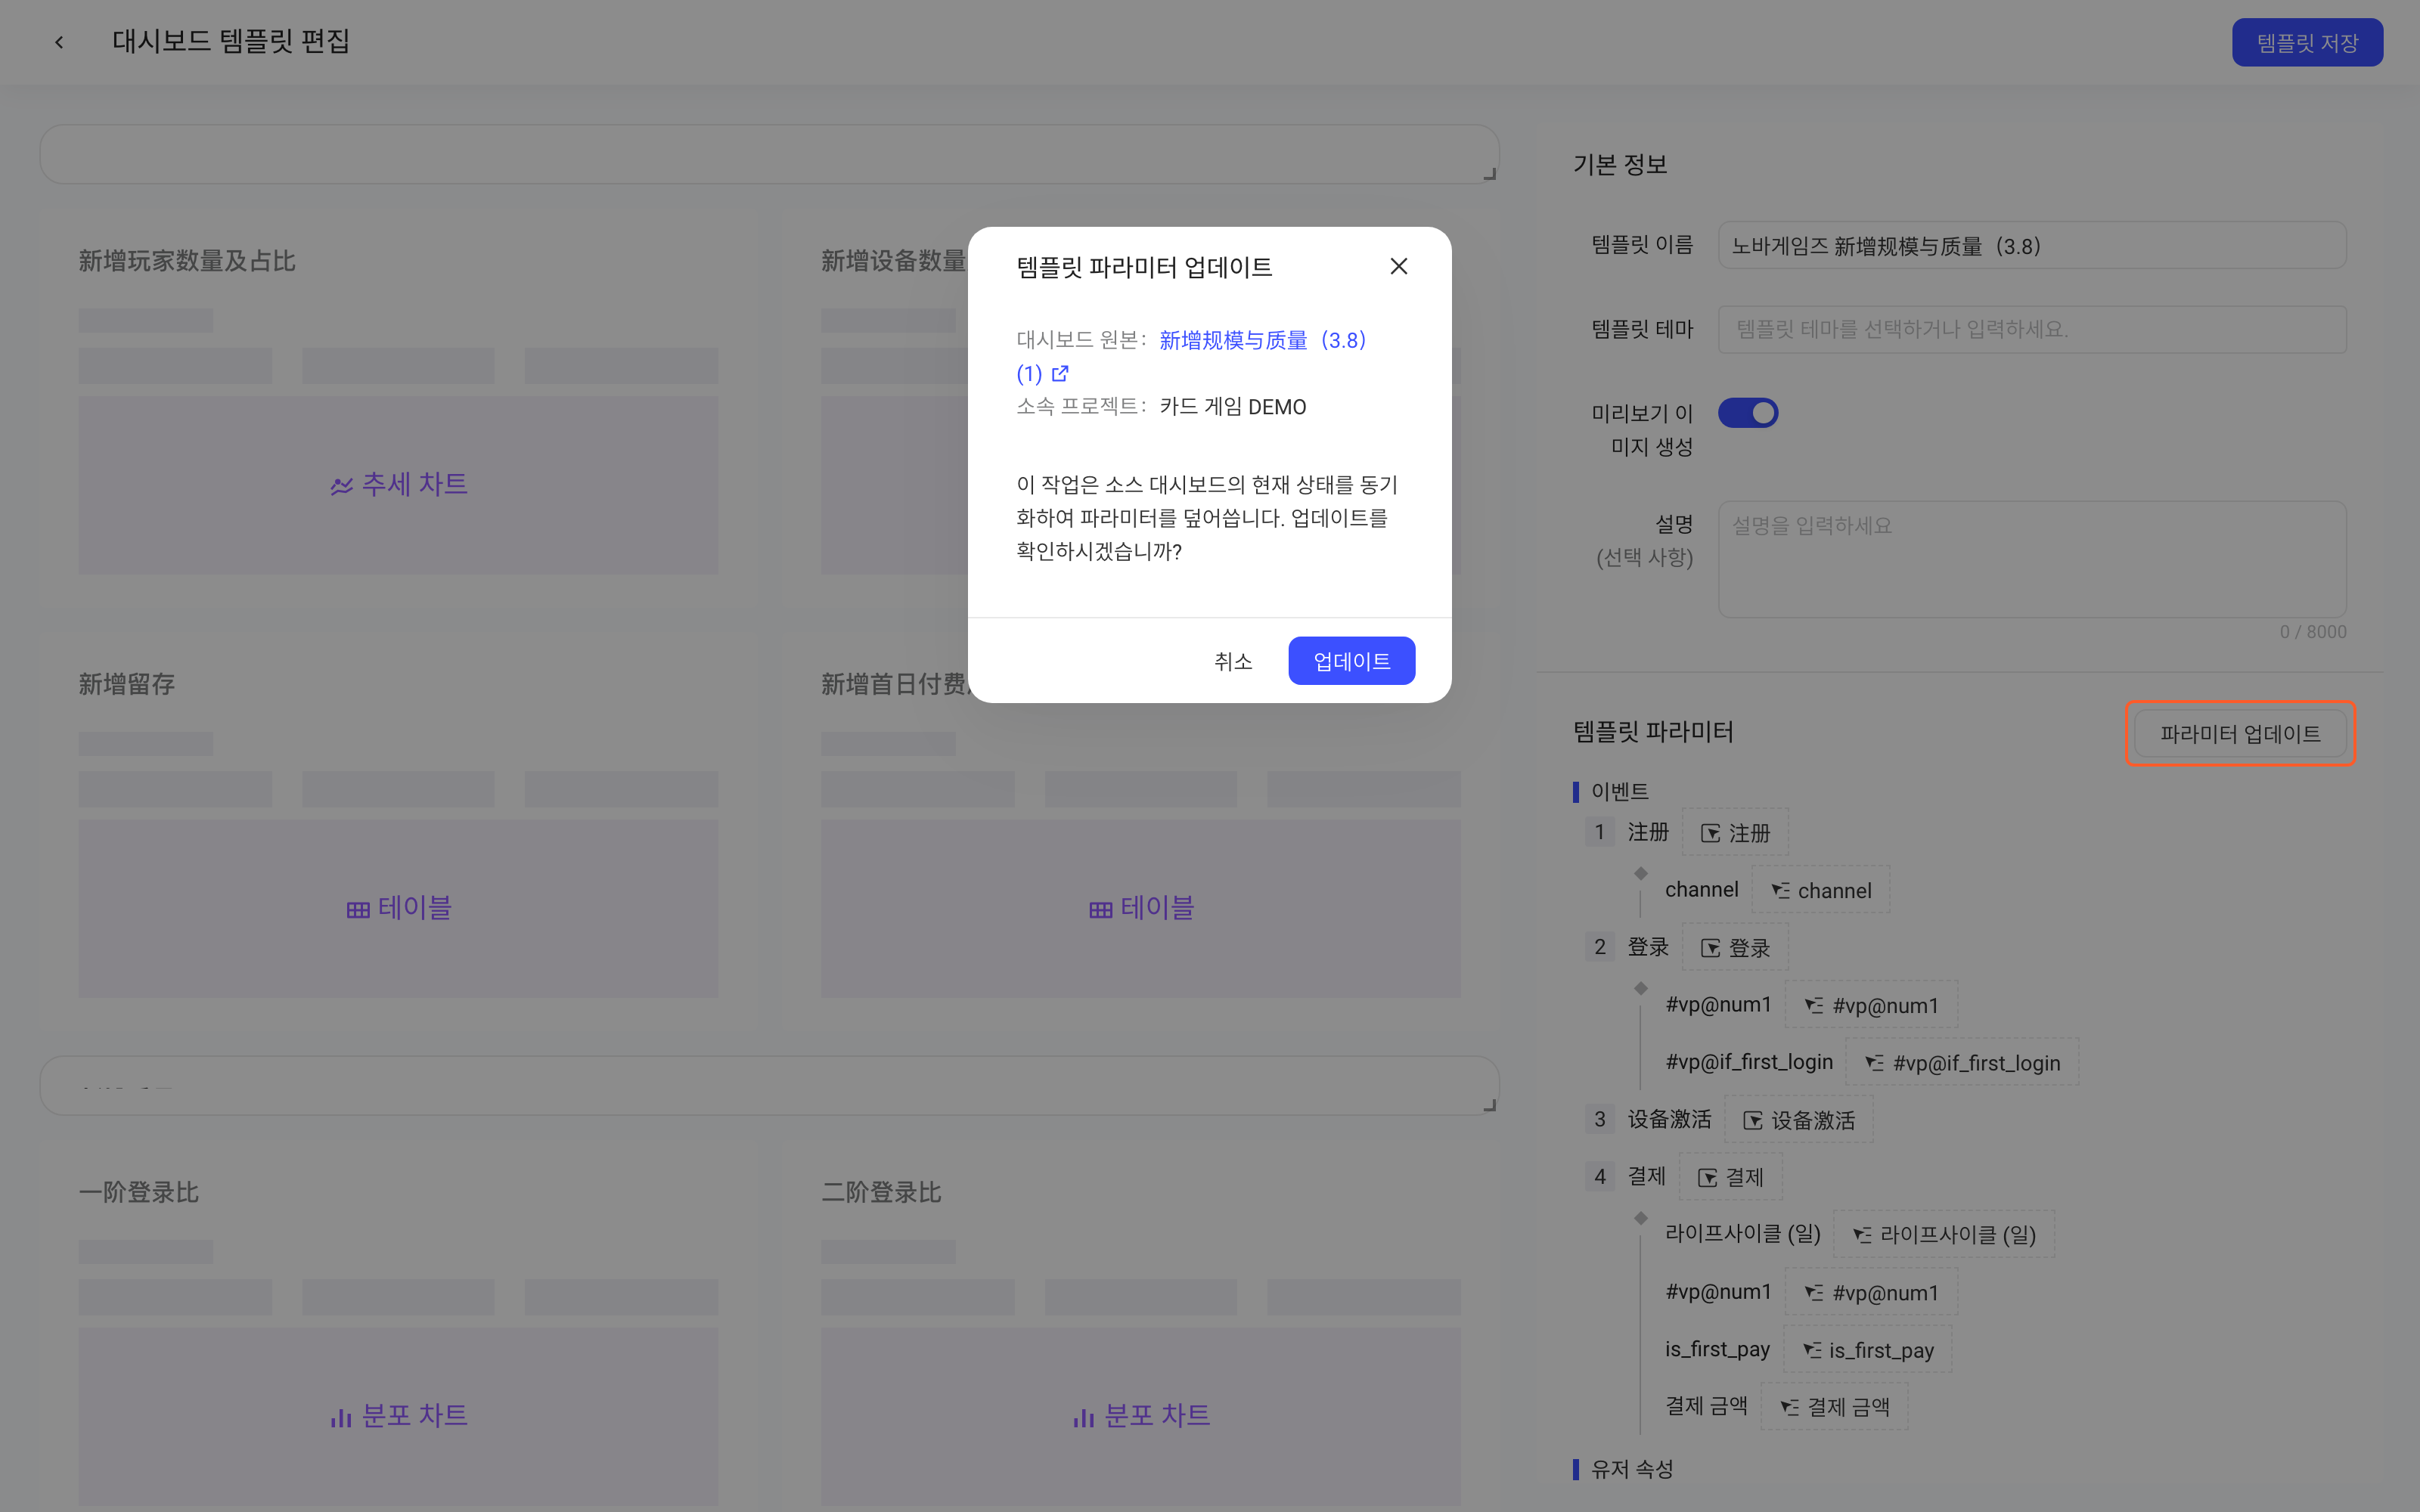Go back with the left chevron icon
This screenshot has height=1512, width=2420.
(x=59, y=42)
